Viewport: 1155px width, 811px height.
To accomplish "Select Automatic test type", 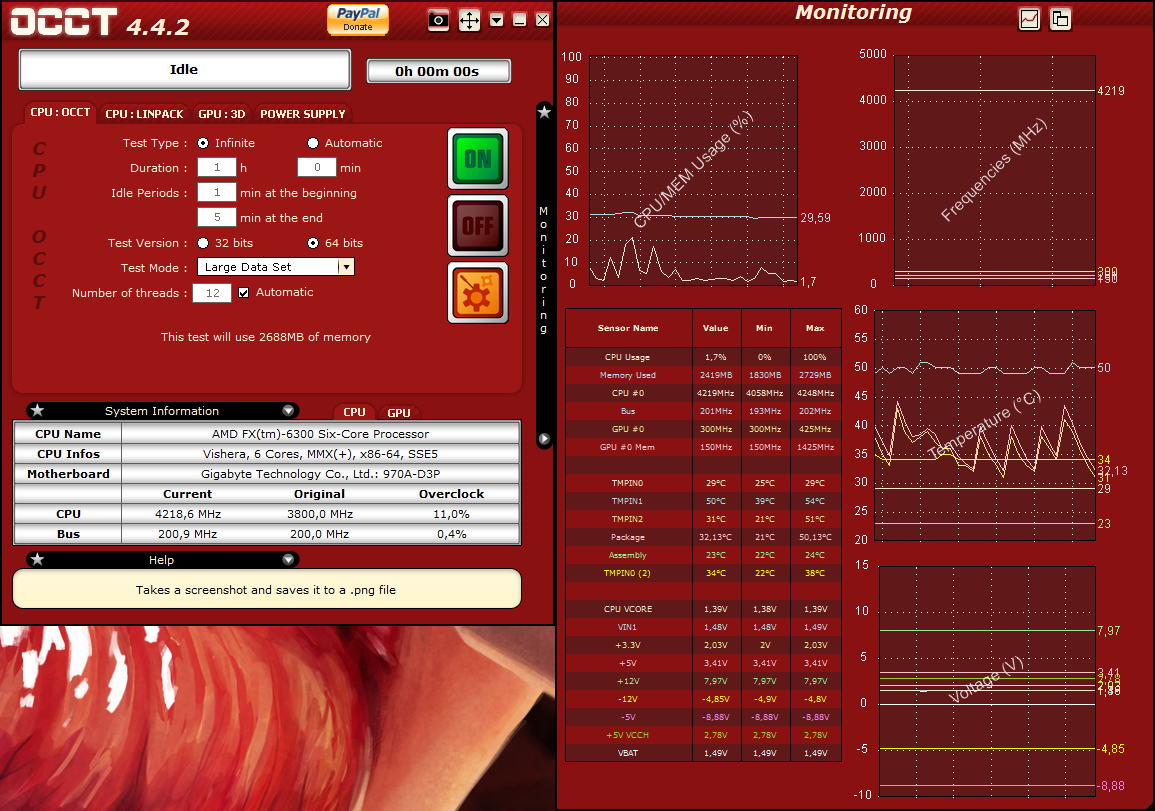I will [x=313, y=143].
